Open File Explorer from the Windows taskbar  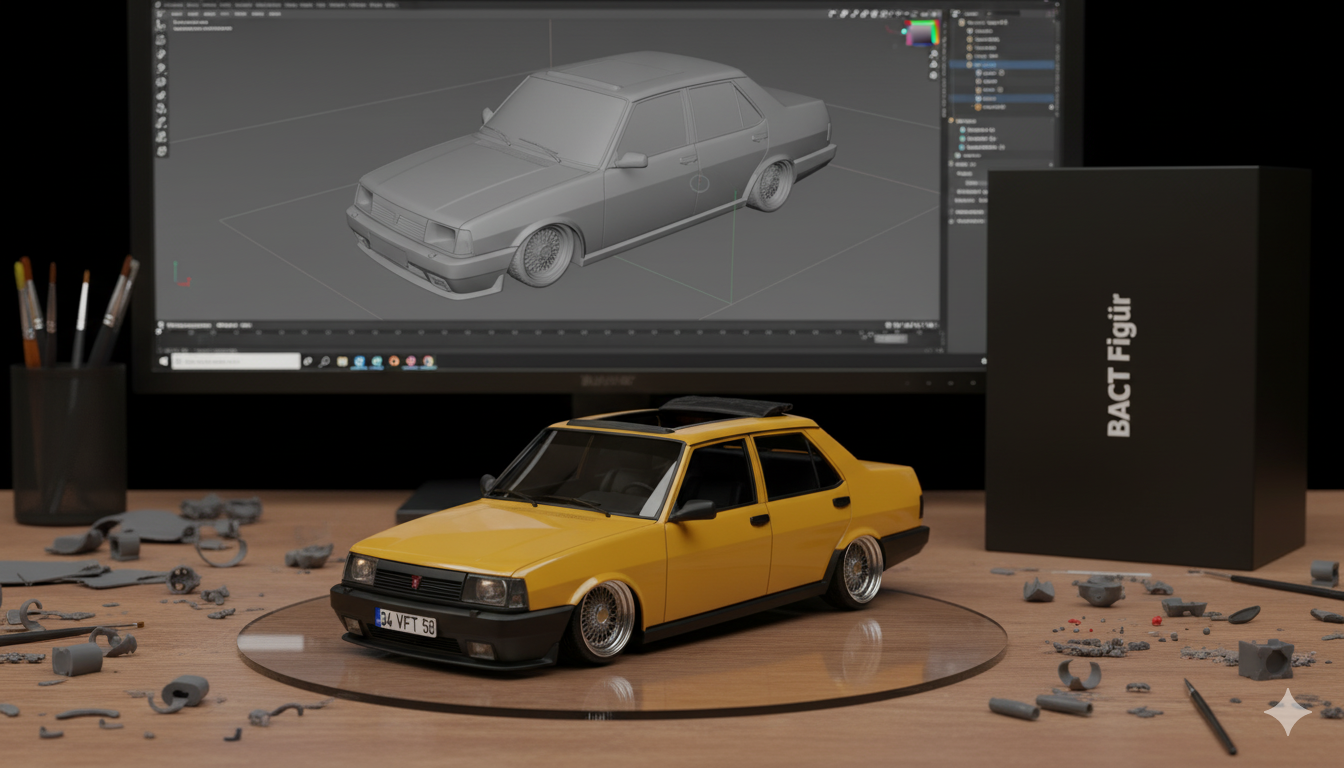[x=342, y=361]
